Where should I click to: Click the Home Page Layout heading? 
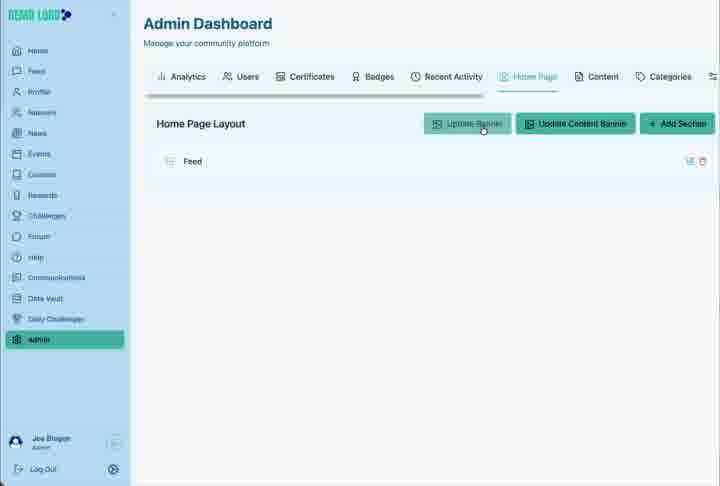(x=201, y=124)
